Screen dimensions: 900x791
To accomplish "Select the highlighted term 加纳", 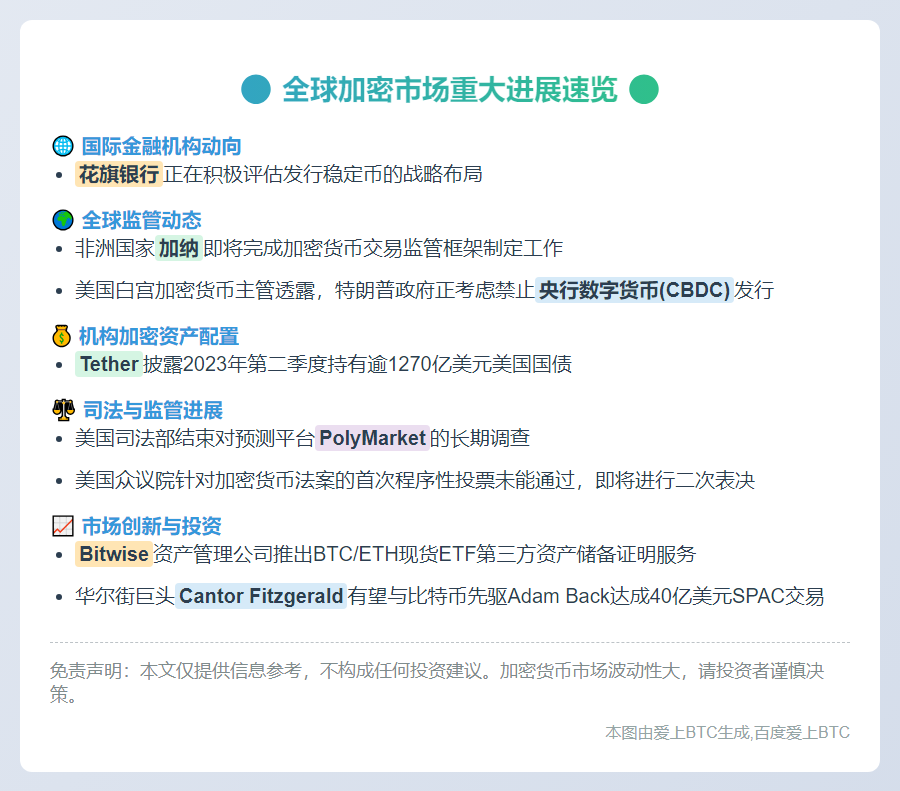I will tap(179, 248).
